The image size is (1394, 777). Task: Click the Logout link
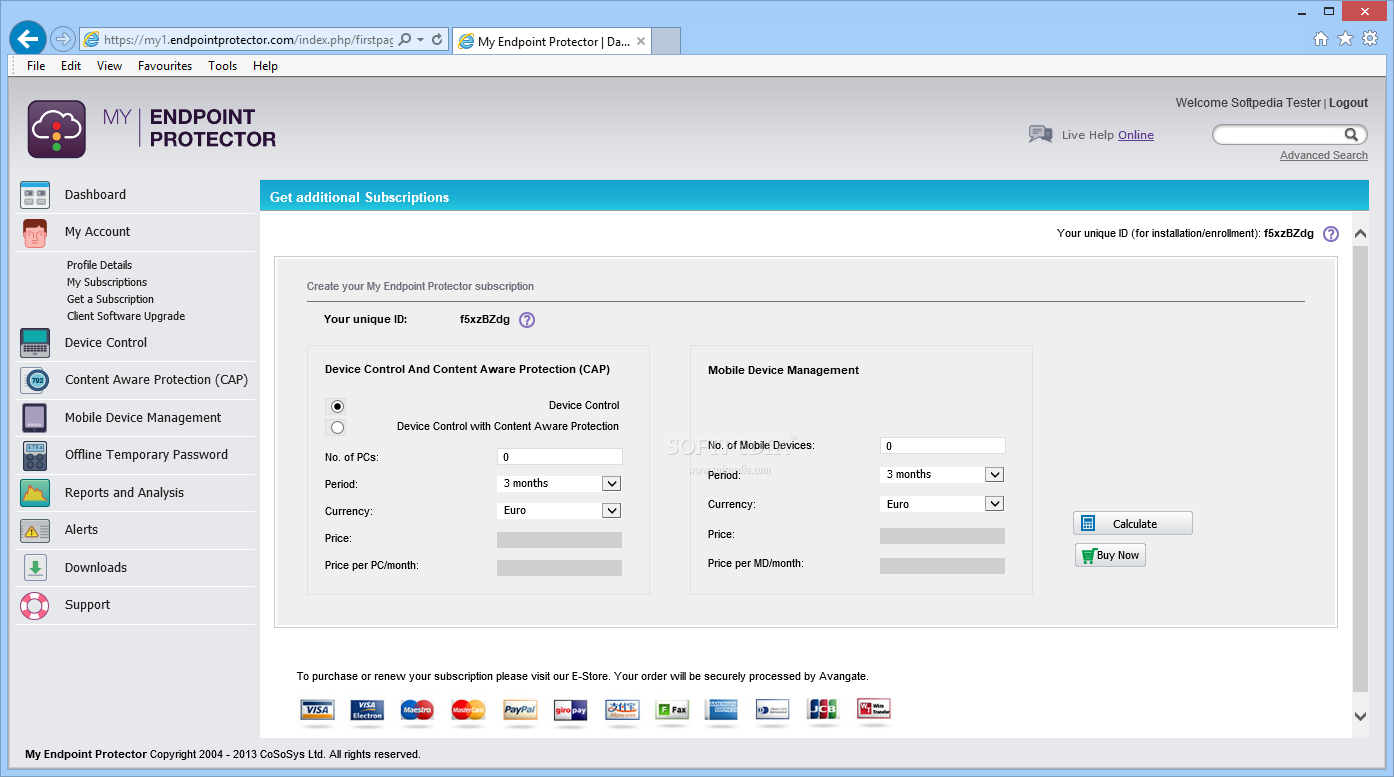point(1348,103)
